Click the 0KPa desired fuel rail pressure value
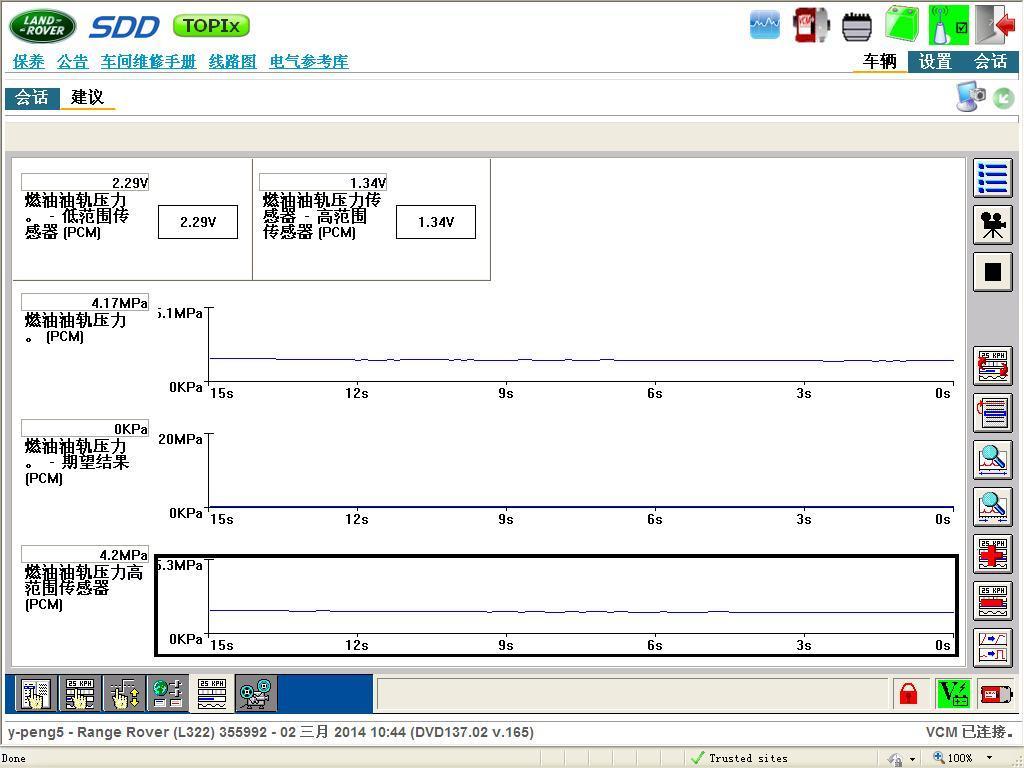The image size is (1024, 768). click(85, 428)
